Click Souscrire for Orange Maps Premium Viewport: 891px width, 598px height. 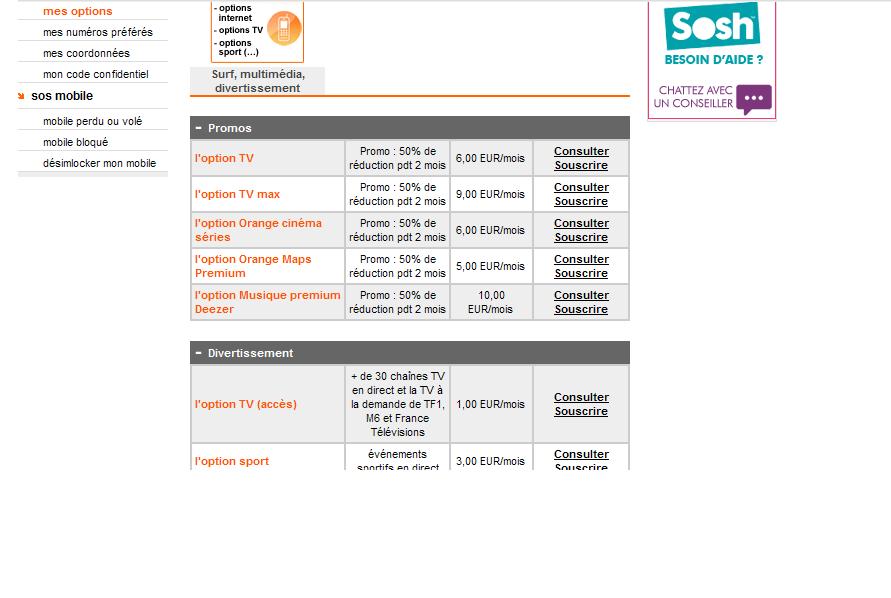[x=581, y=273]
